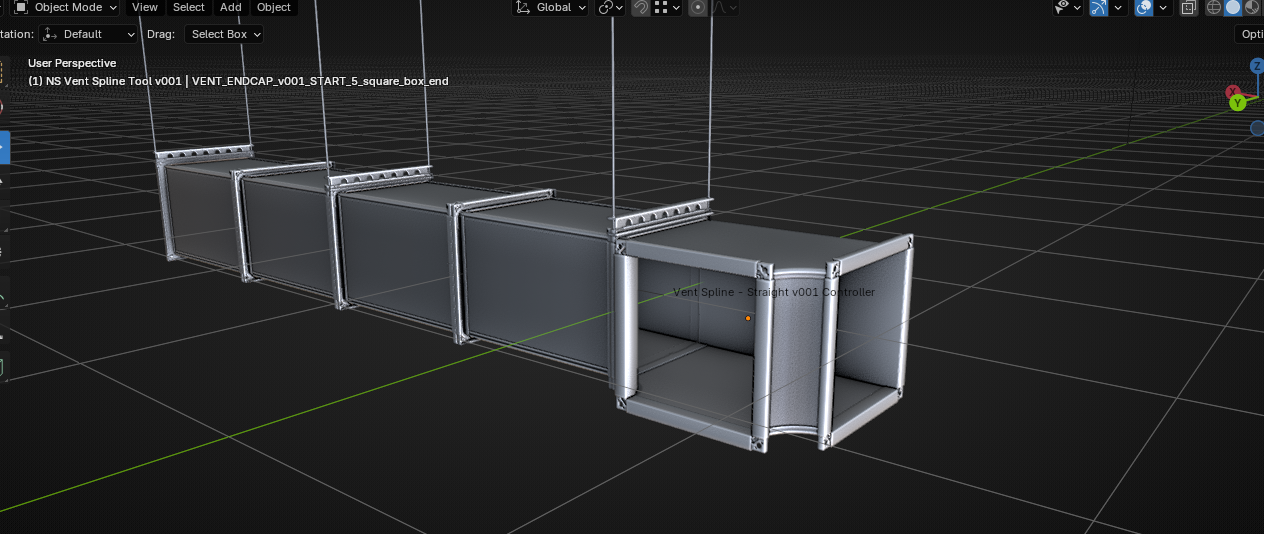
Task: Toggle proportional editing
Action: [698, 7]
